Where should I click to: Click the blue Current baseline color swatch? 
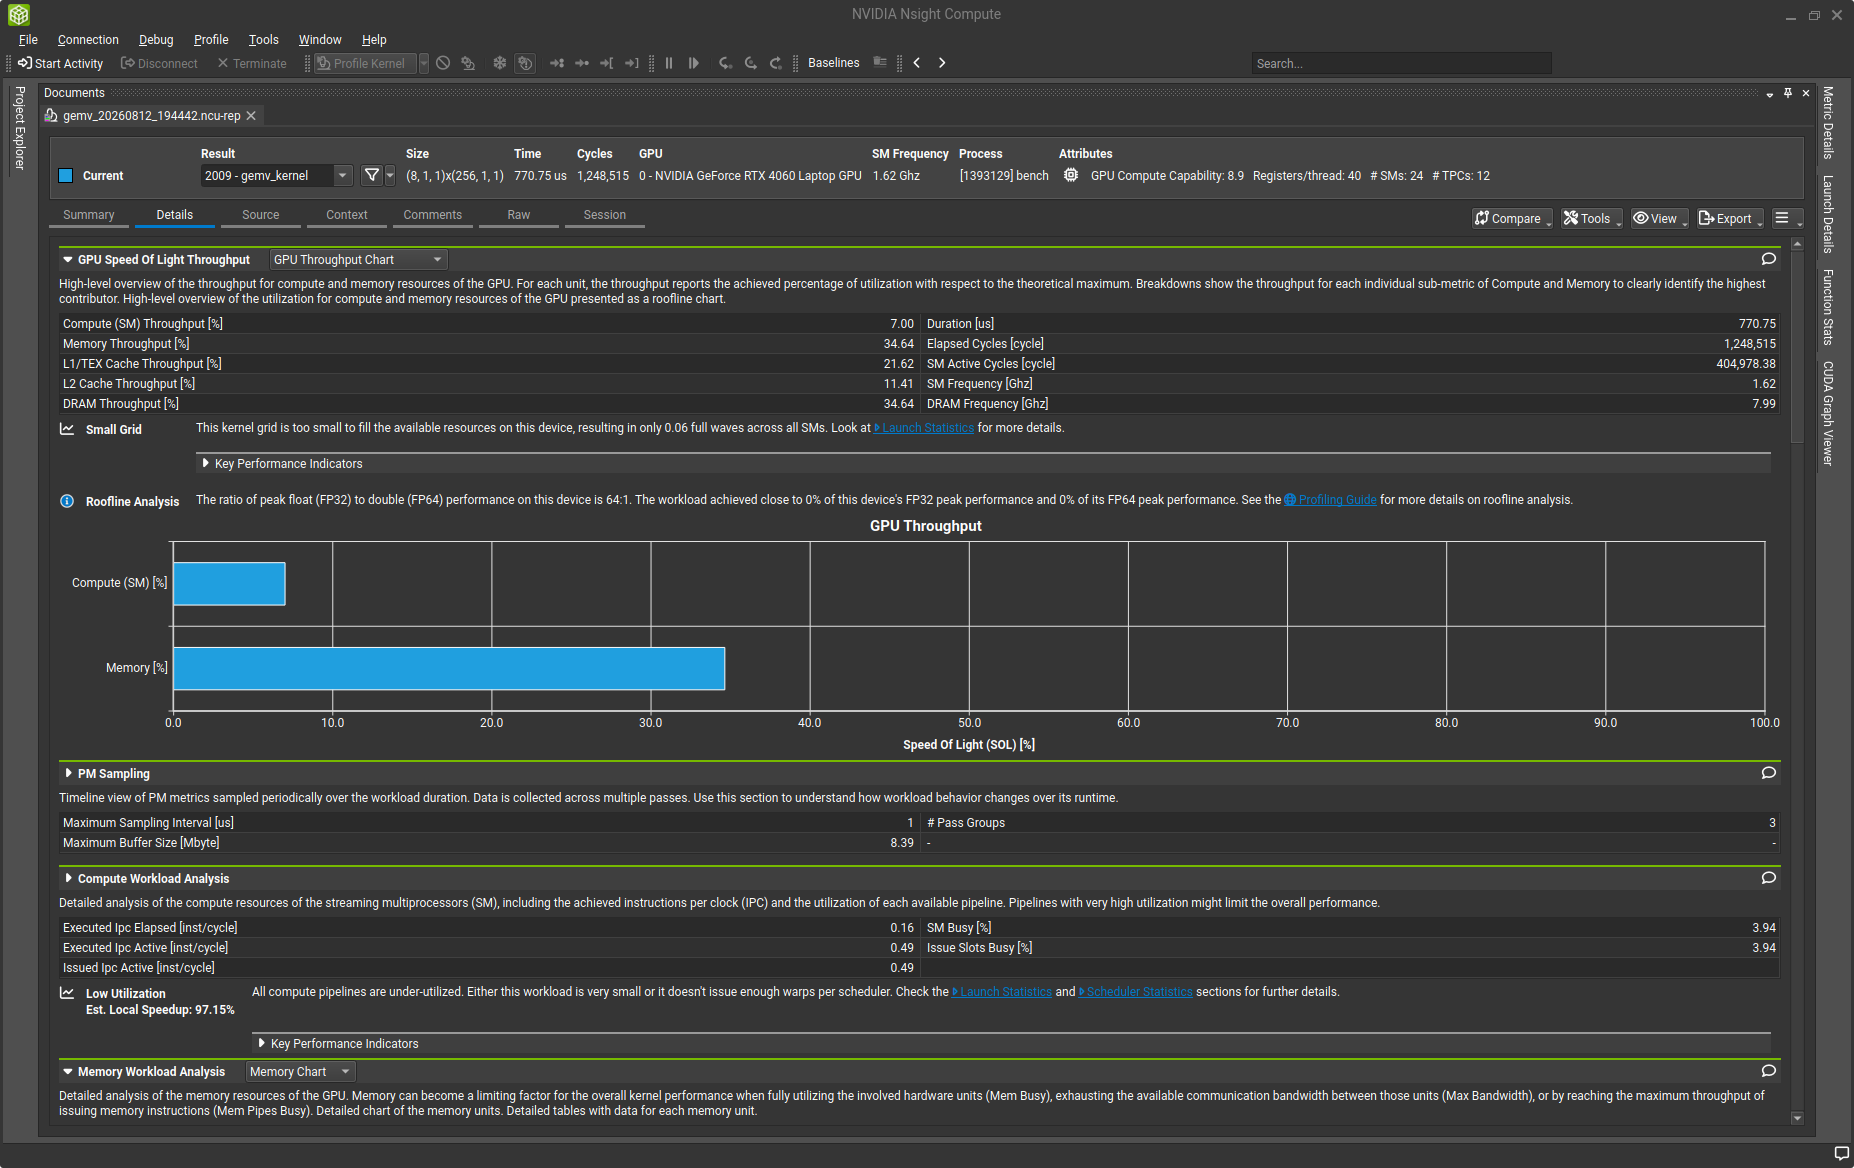click(x=66, y=176)
